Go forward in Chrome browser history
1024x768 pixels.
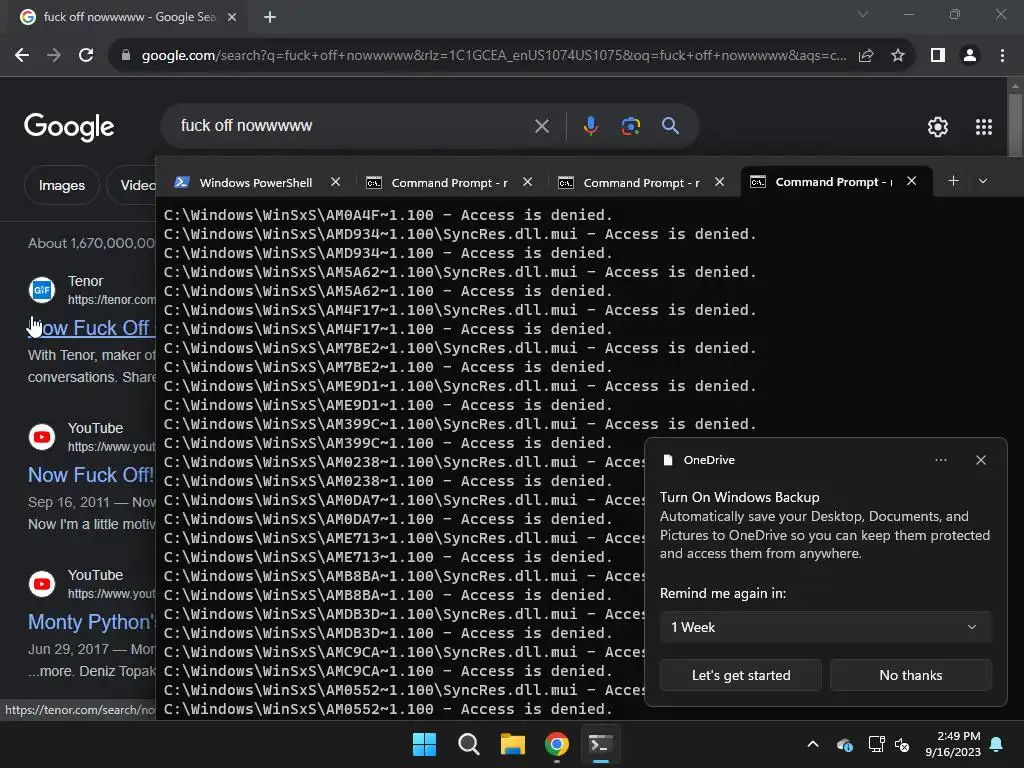pyautogui.click(x=54, y=56)
